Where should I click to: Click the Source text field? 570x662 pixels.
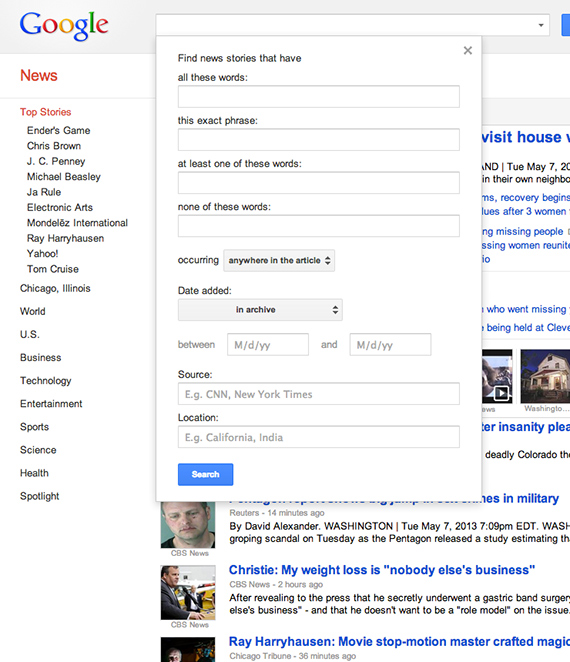pos(319,394)
